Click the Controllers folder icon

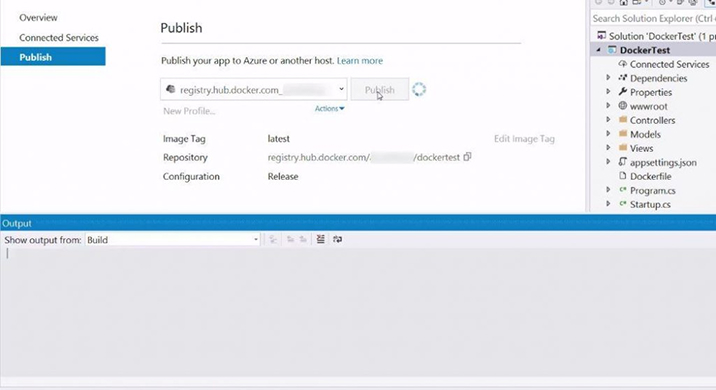point(622,120)
